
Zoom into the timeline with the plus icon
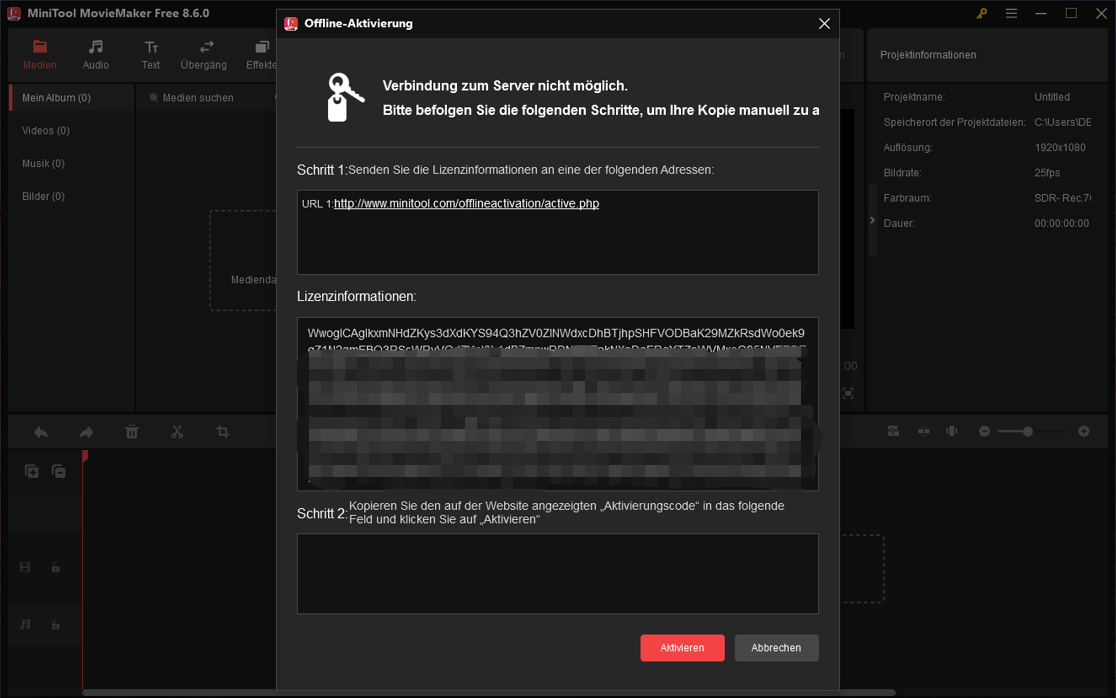pyautogui.click(x=1083, y=431)
